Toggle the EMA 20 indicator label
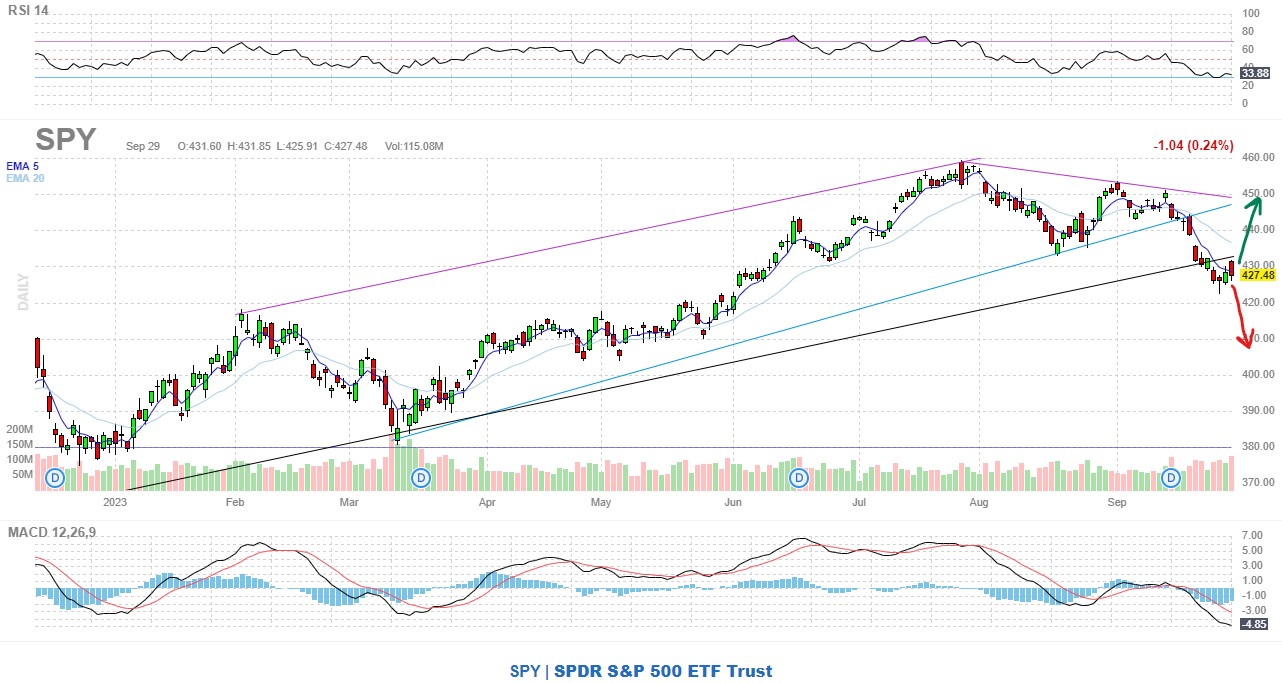The image size is (1282, 683). pos(25,179)
